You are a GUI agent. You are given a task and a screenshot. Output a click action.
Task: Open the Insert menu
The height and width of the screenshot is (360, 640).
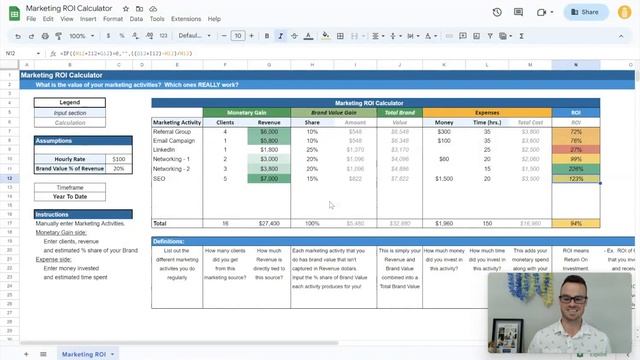88,19
